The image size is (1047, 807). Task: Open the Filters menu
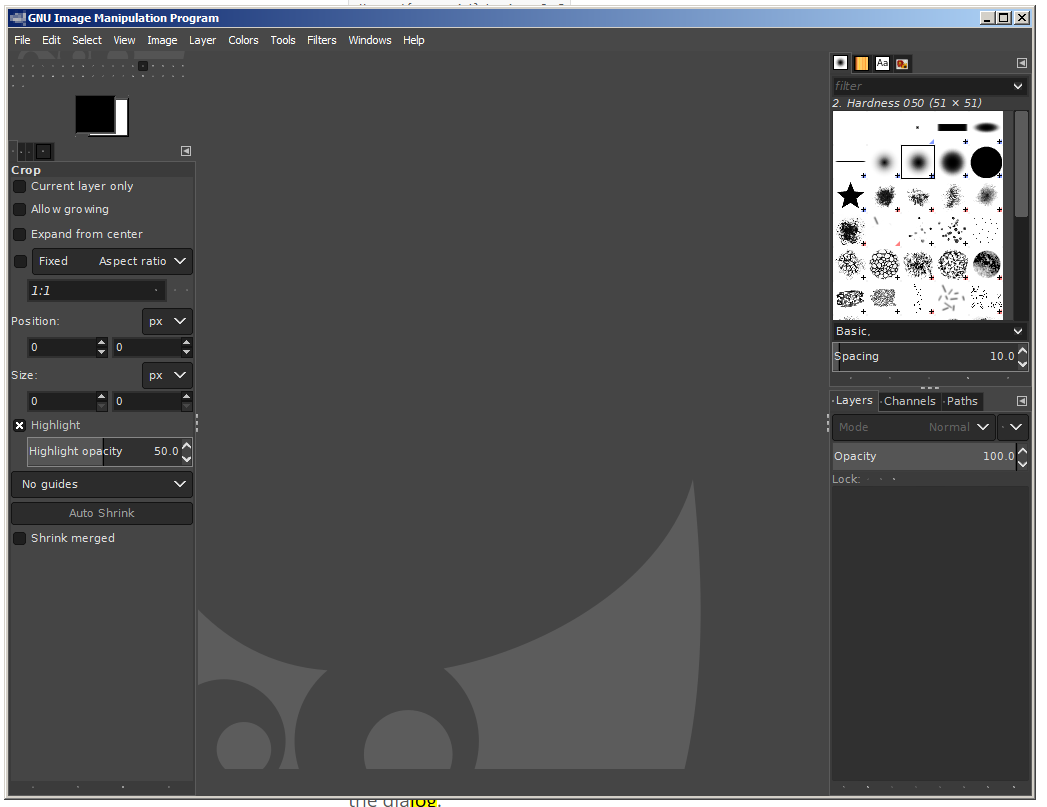(321, 40)
